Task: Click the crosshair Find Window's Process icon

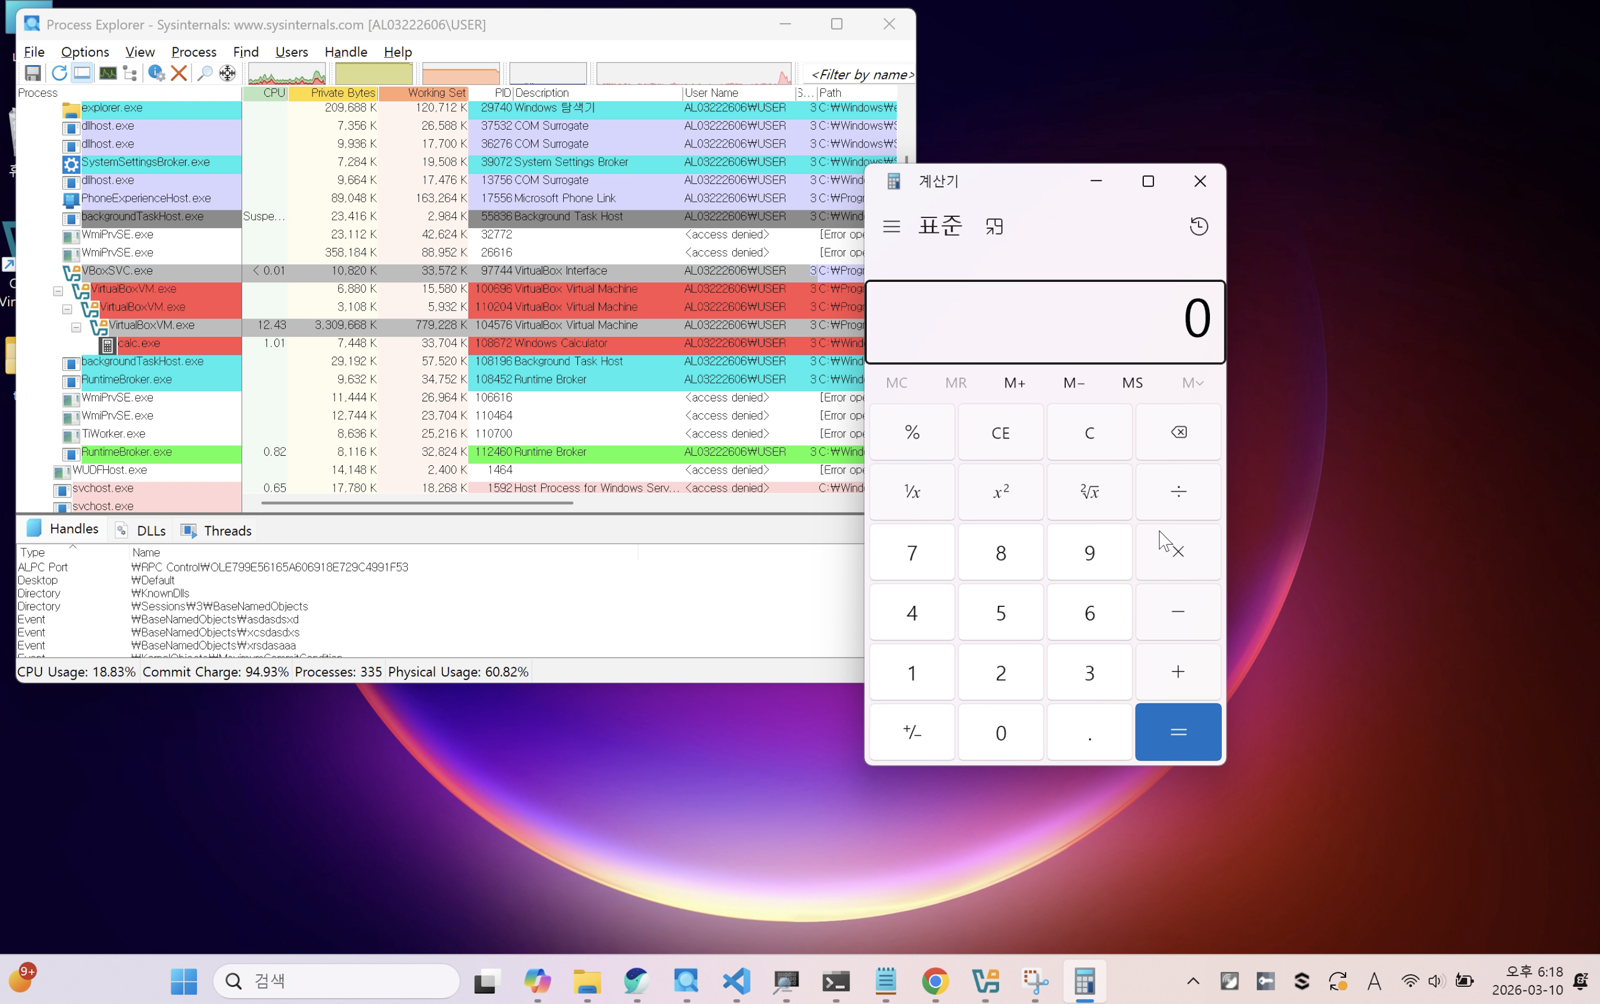Action: pos(228,73)
